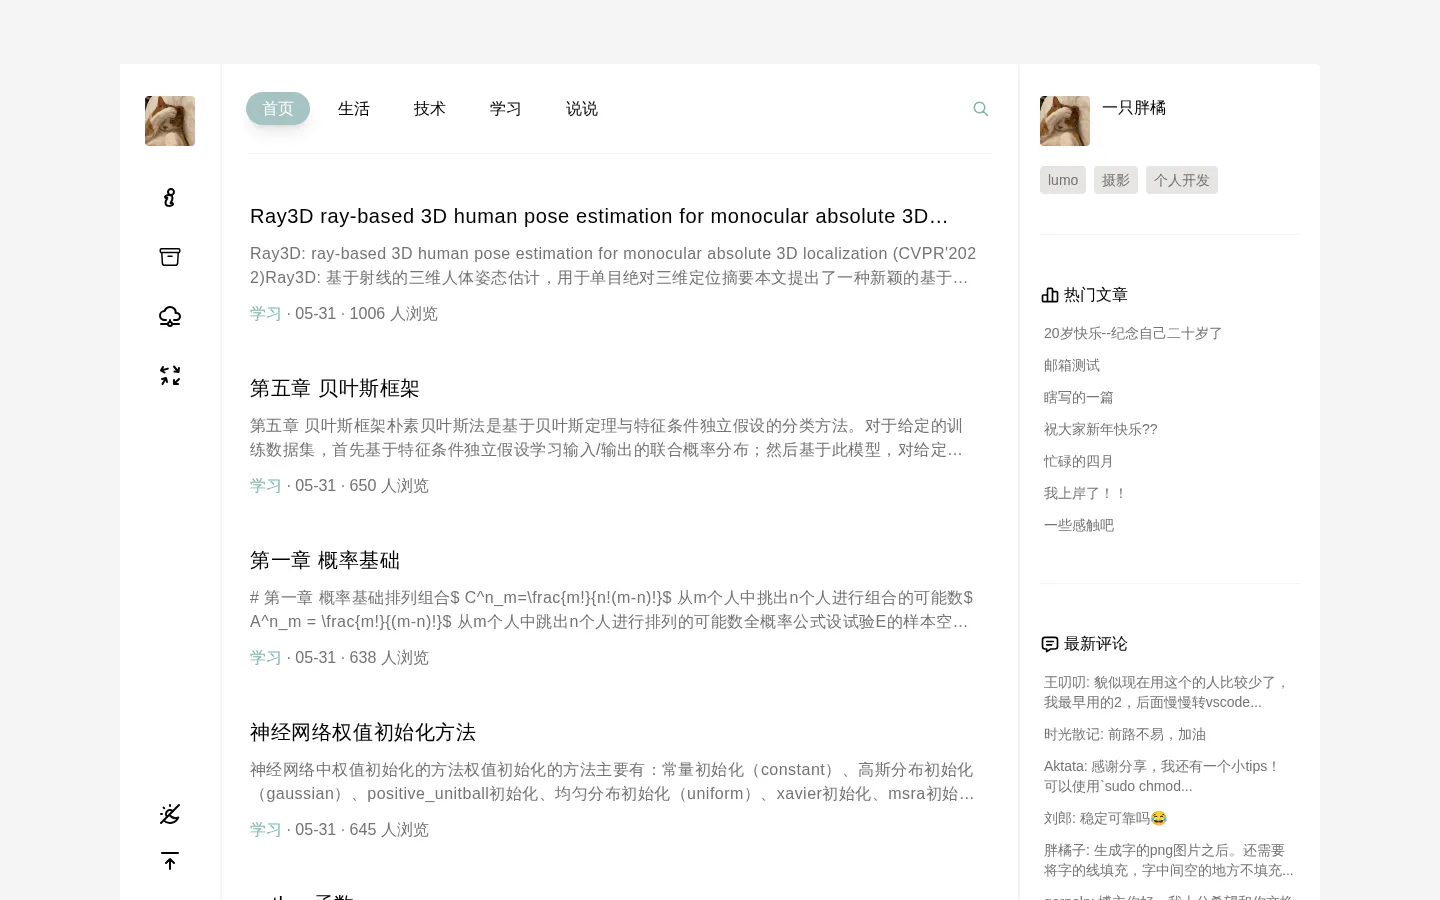Screen dimensions: 1440x900
Task: Go to the 学习 navigation tab
Action: click(506, 109)
